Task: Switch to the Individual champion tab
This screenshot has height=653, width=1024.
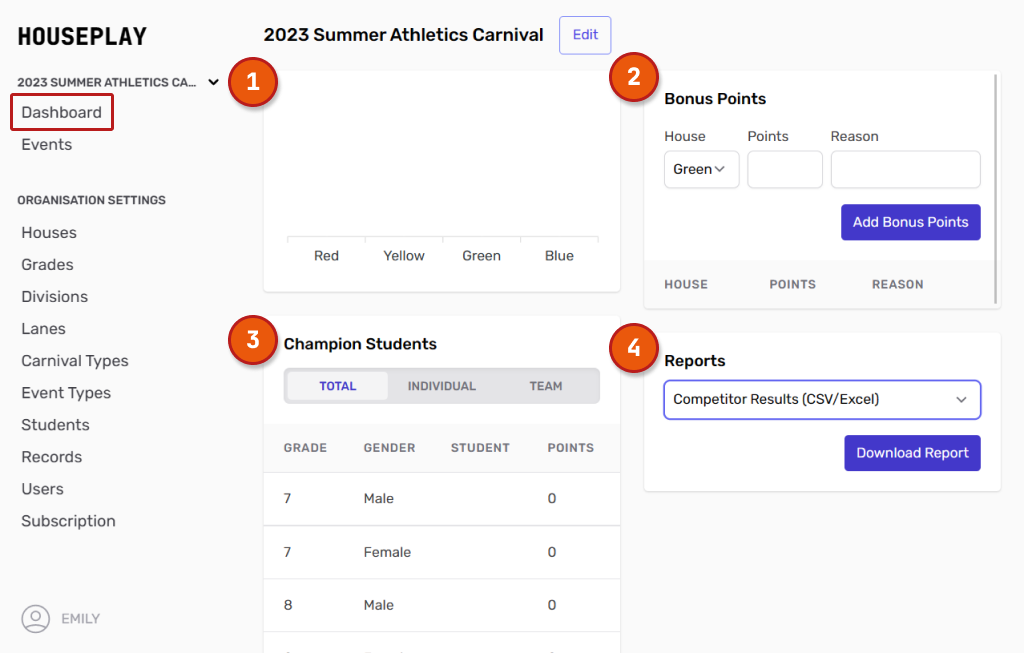Action: pos(441,386)
